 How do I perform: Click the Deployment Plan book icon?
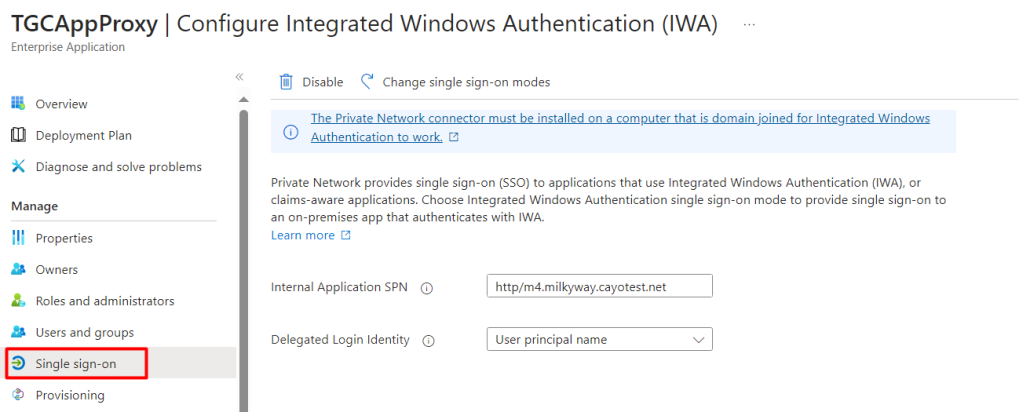[18, 135]
